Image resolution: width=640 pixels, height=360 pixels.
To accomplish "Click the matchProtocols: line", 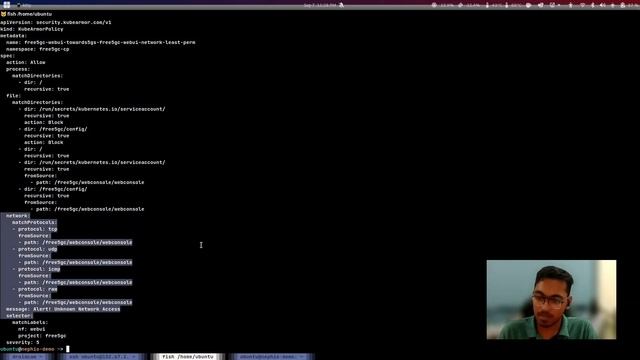I will pyautogui.click(x=34, y=222).
